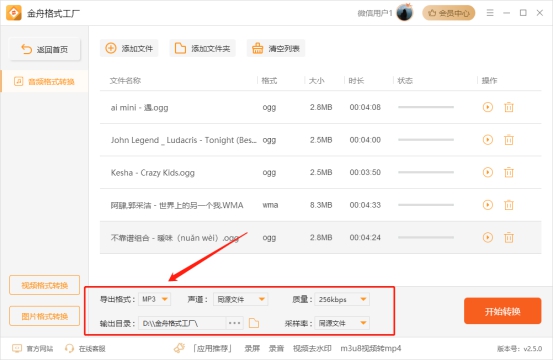Click progress bar of ai mini row

point(426,107)
